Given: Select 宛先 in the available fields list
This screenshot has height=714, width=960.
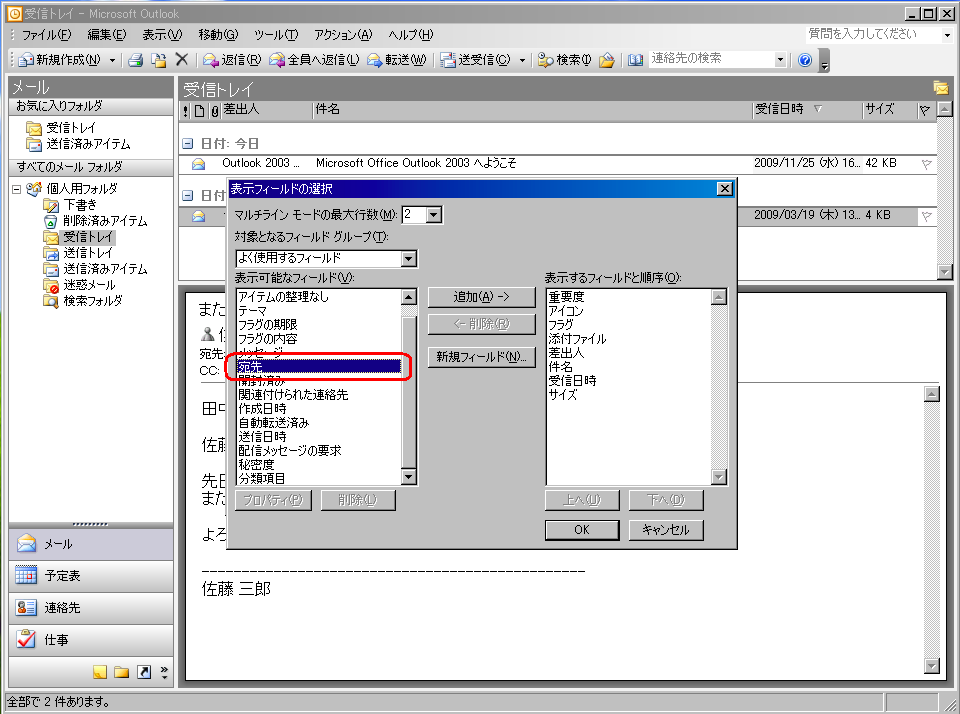Looking at the screenshot, I should [x=318, y=367].
